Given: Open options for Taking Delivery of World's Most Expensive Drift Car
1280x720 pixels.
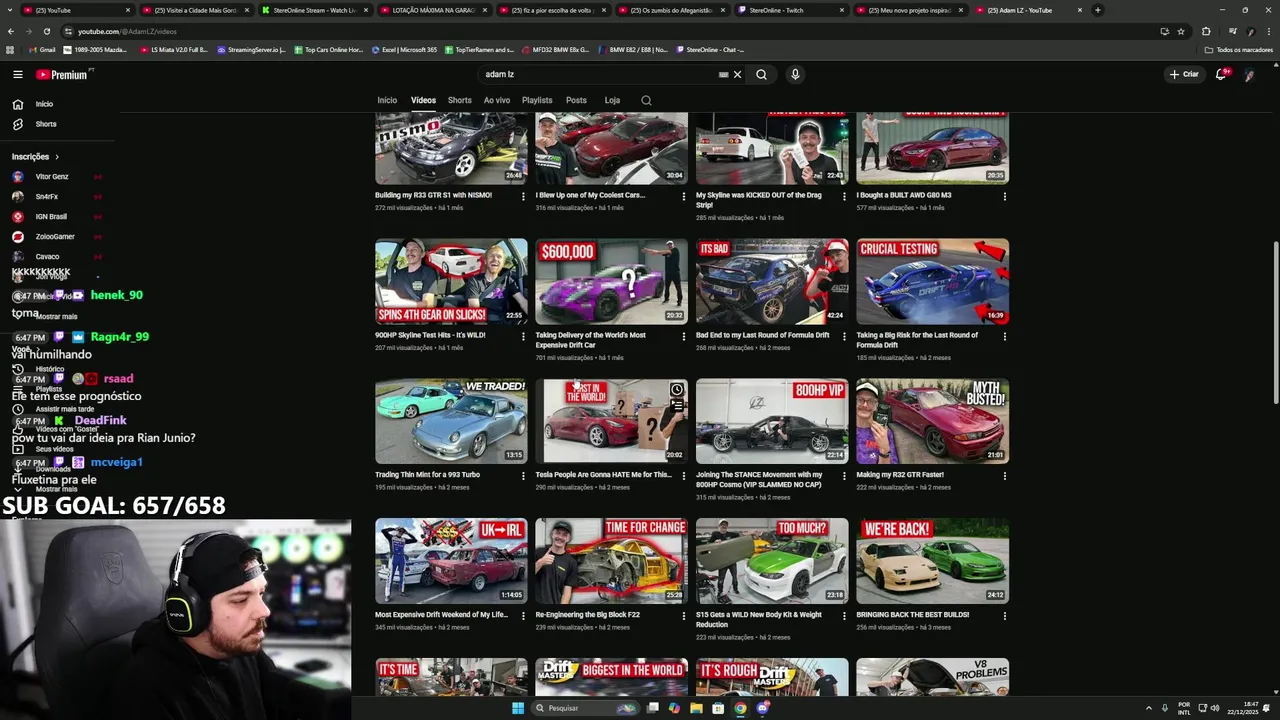Looking at the screenshot, I should (x=684, y=336).
